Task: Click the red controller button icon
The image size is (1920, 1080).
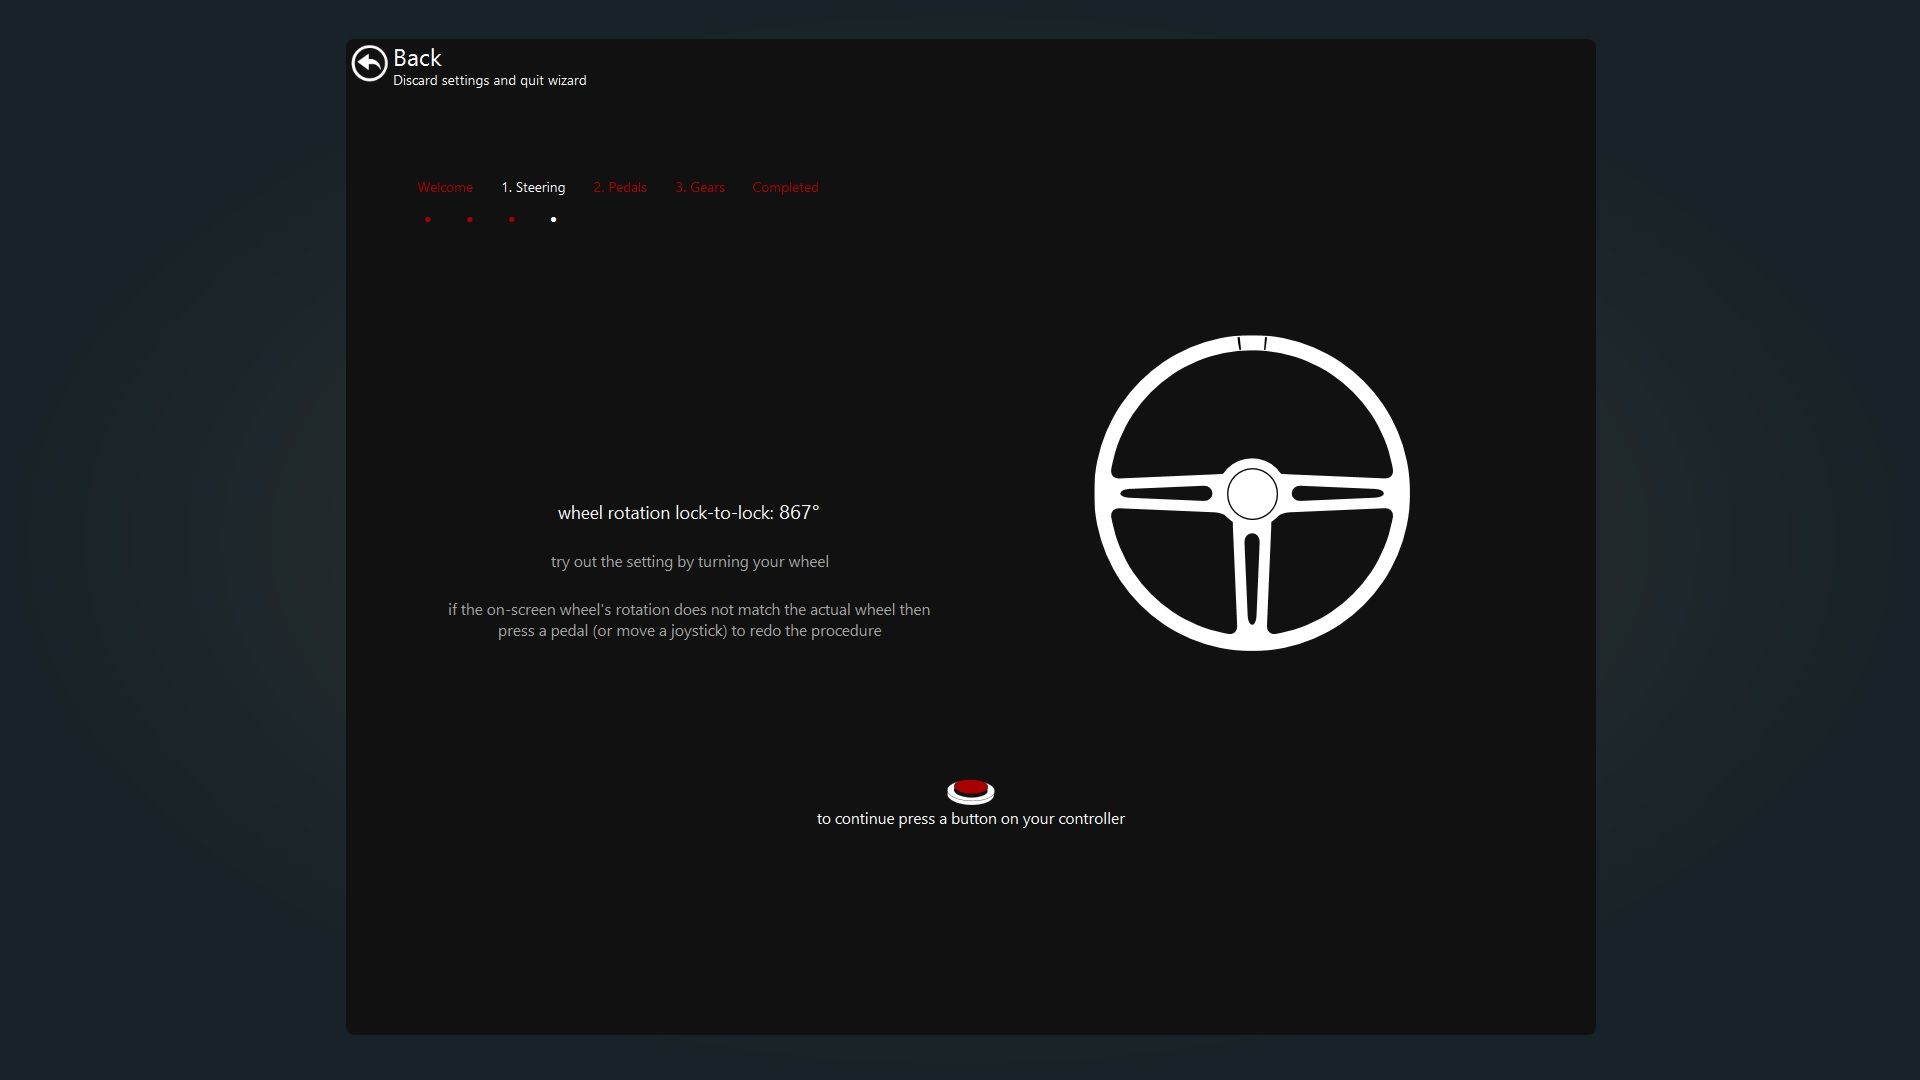Action: [x=970, y=791]
